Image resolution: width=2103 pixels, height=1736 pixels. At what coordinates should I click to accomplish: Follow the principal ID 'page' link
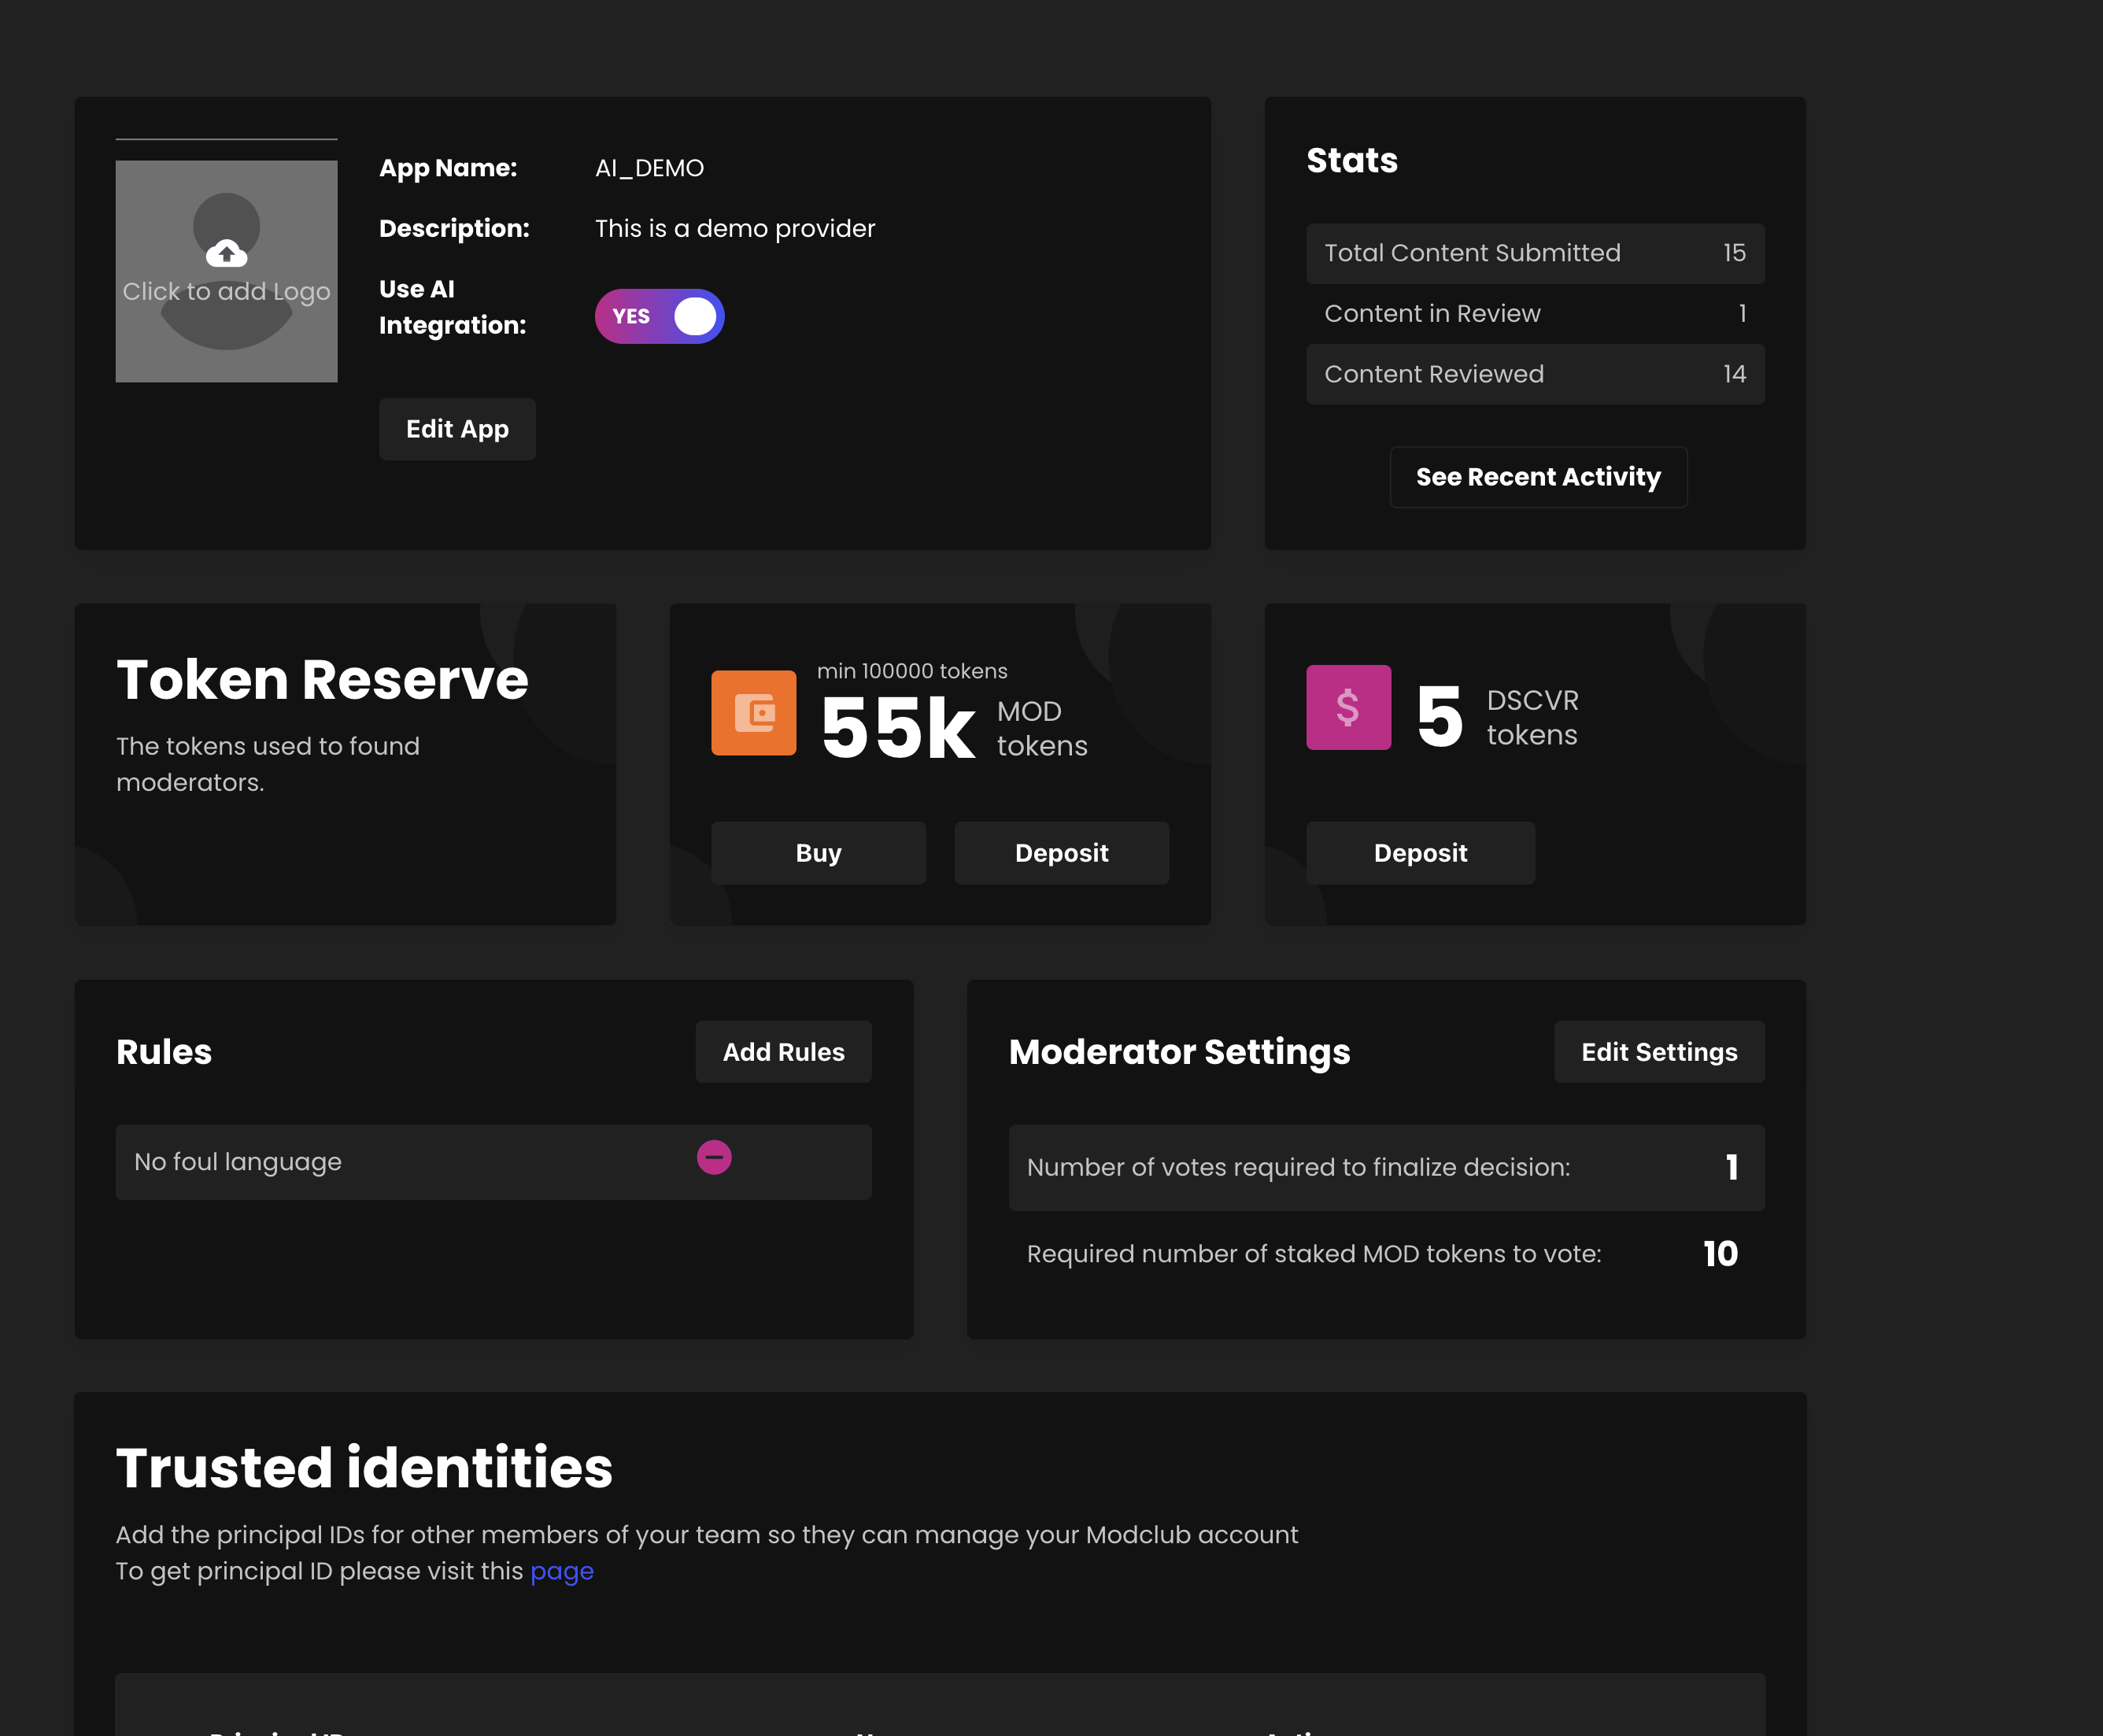coord(561,1571)
